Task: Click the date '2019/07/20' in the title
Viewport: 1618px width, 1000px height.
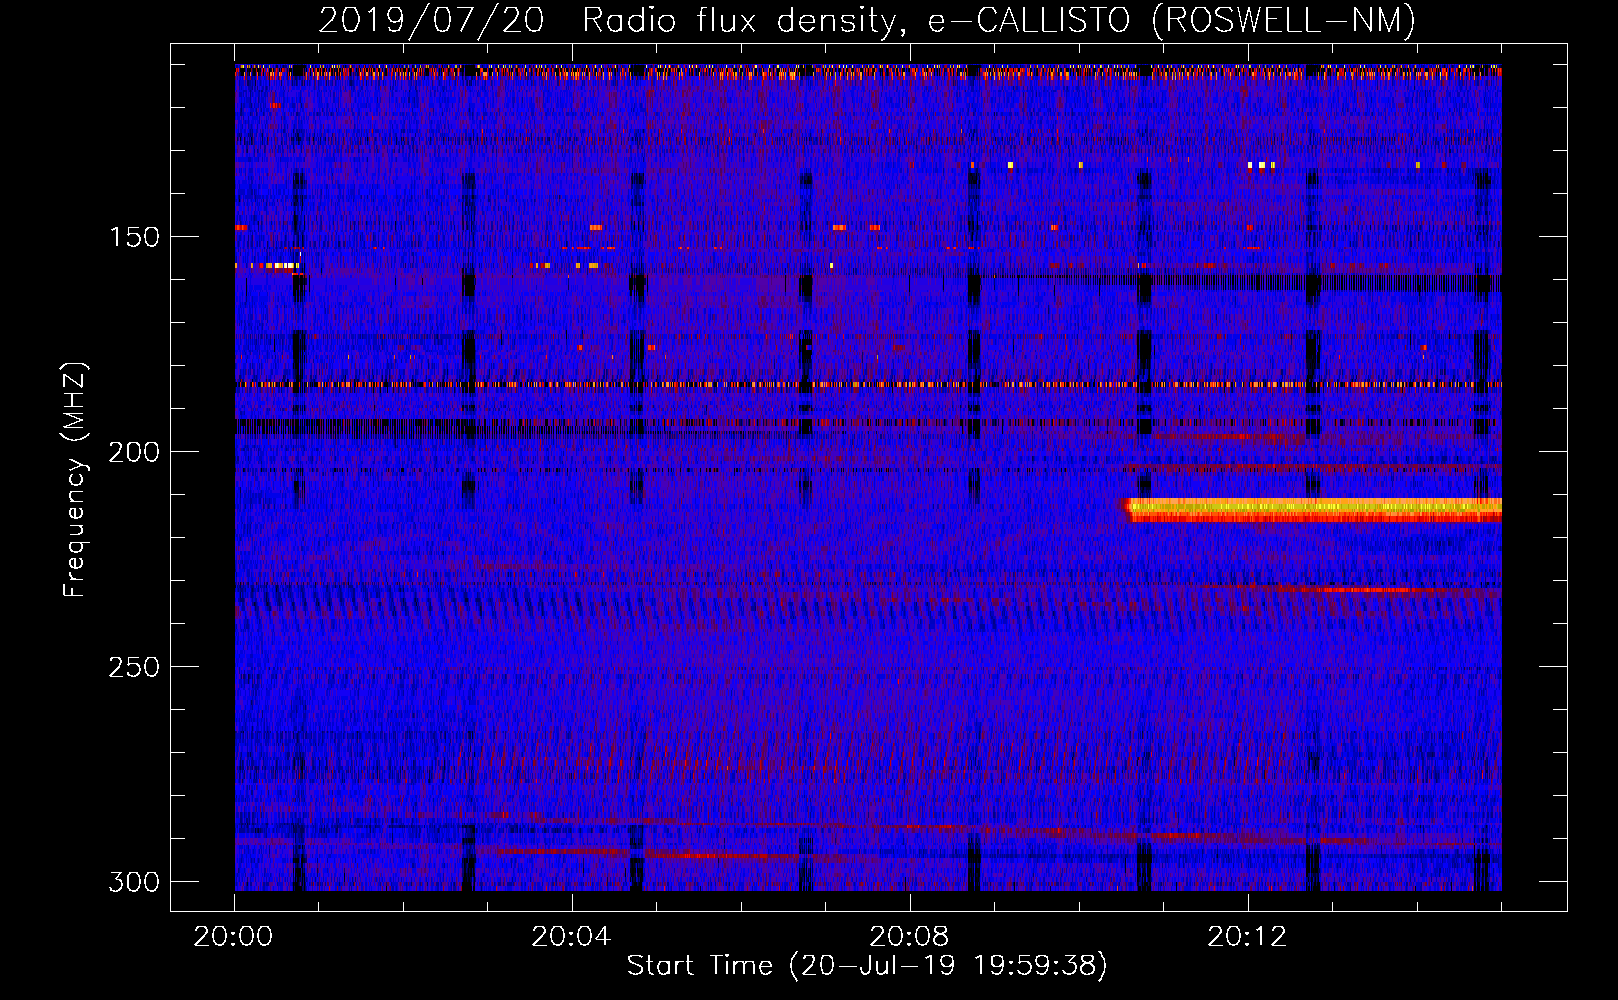Action: coord(431,21)
